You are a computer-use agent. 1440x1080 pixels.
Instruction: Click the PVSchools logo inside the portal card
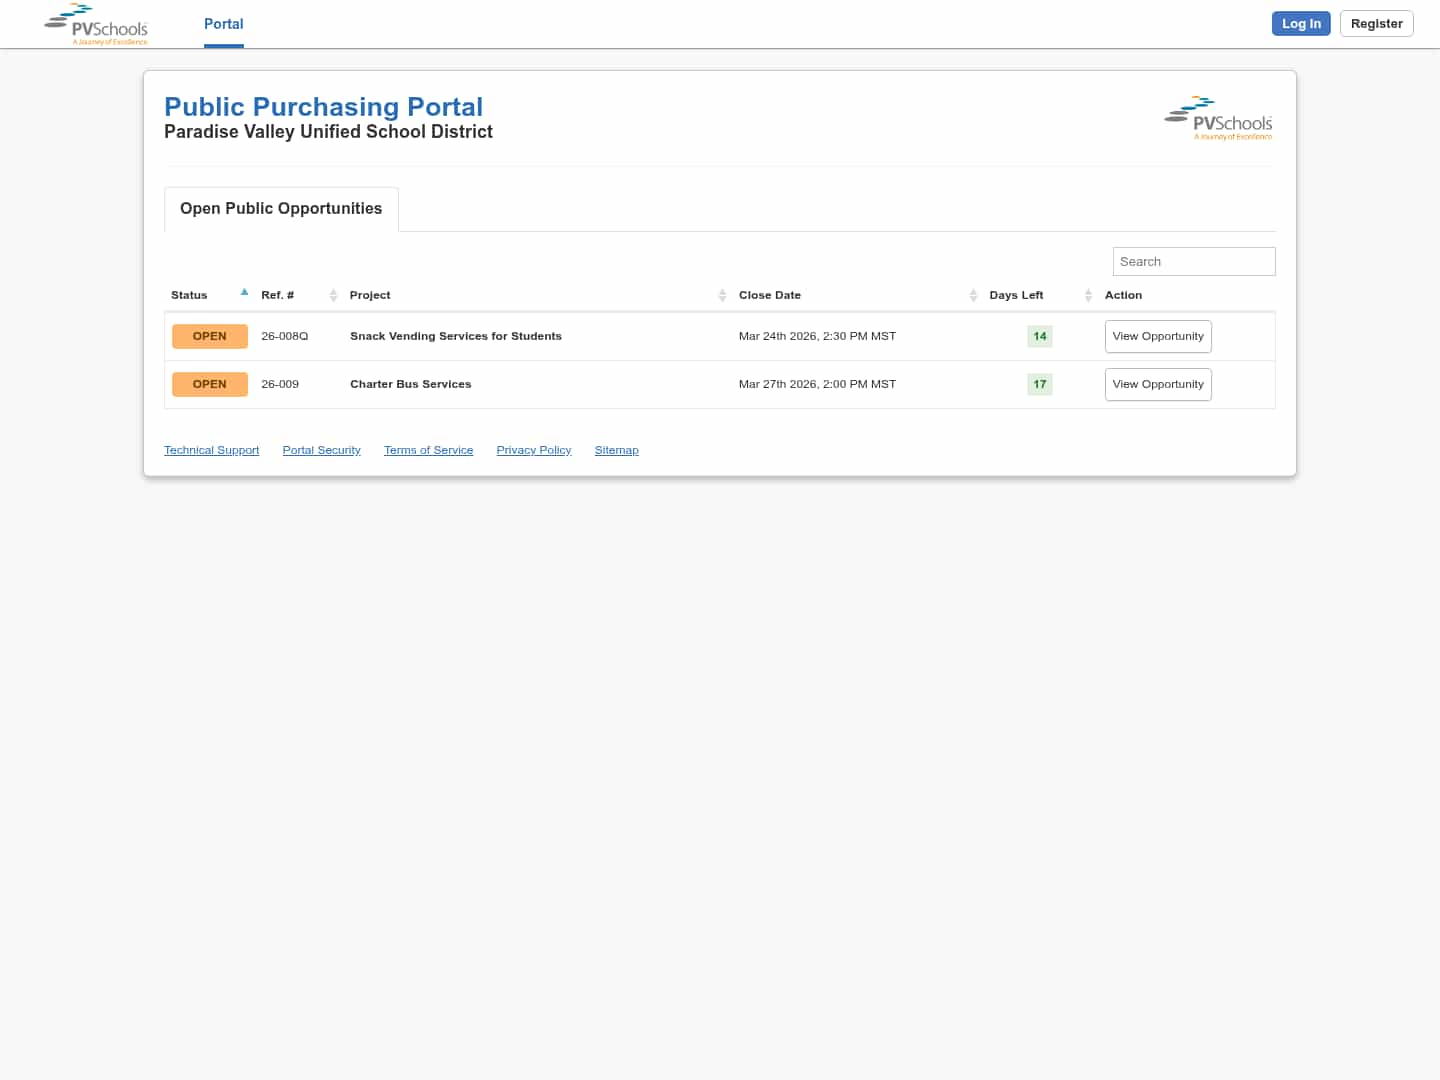pos(1218,119)
